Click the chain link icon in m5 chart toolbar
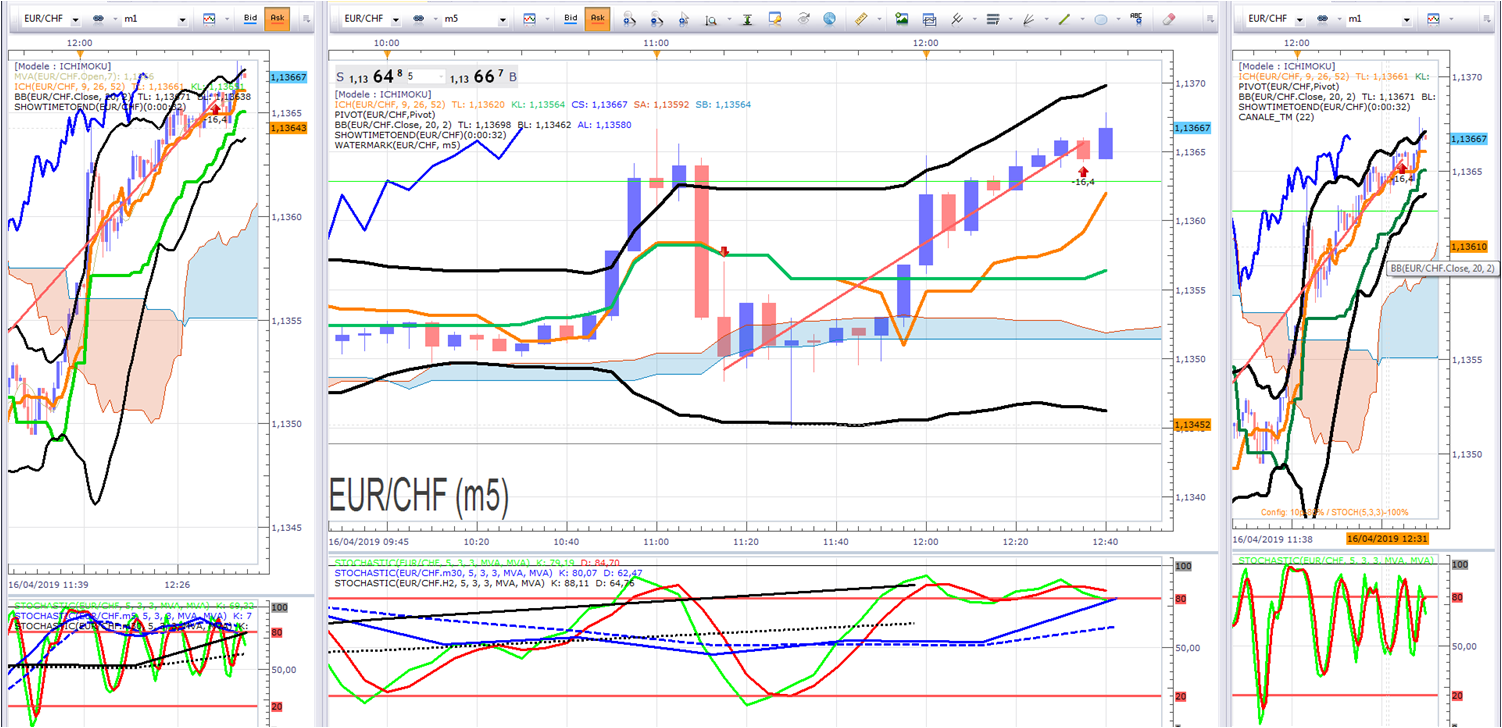This screenshot has width=1502, height=728. [418, 19]
